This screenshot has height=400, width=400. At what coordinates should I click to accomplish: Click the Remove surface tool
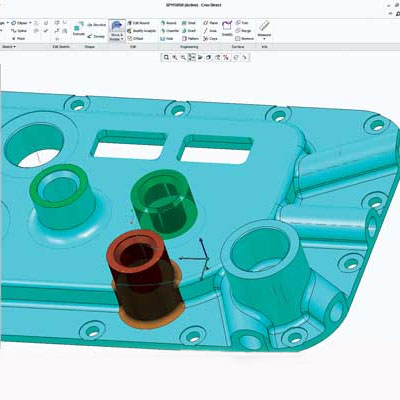tap(245, 39)
